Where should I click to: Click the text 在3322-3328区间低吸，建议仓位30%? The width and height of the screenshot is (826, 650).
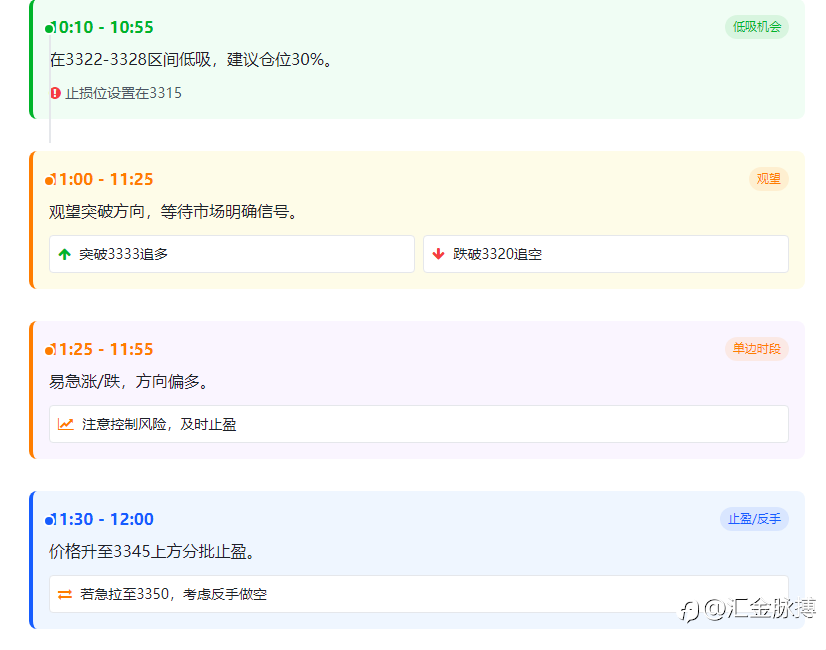coord(191,60)
